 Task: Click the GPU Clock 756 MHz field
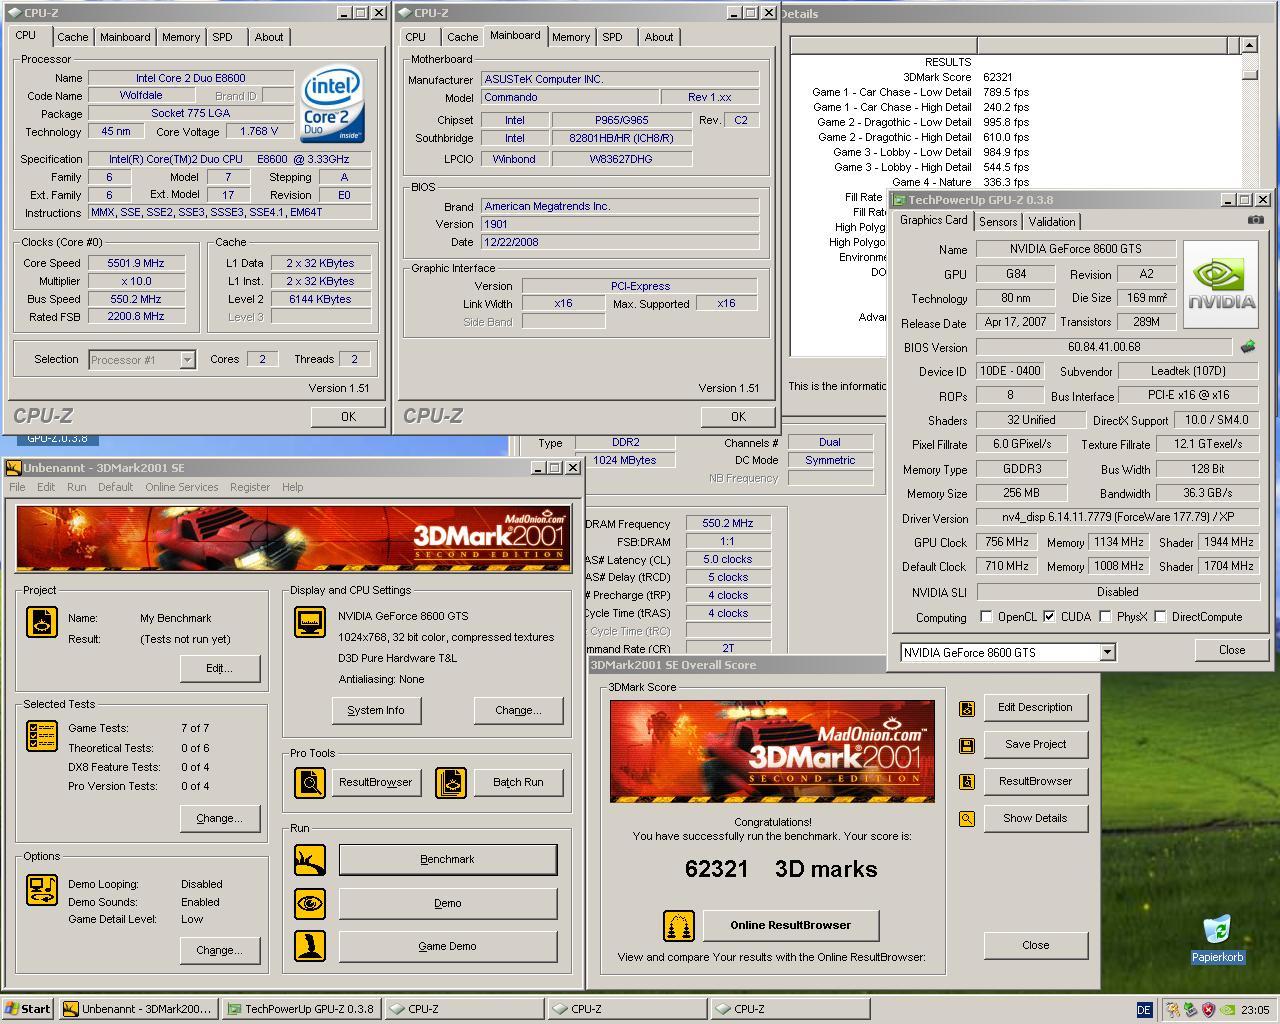click(1006, 542)
